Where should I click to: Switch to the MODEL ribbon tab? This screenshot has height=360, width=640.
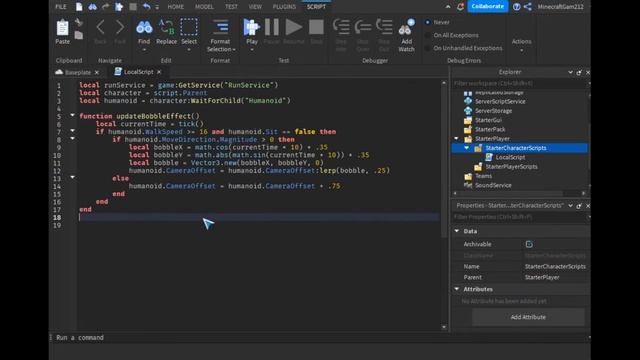click(204, 7)
